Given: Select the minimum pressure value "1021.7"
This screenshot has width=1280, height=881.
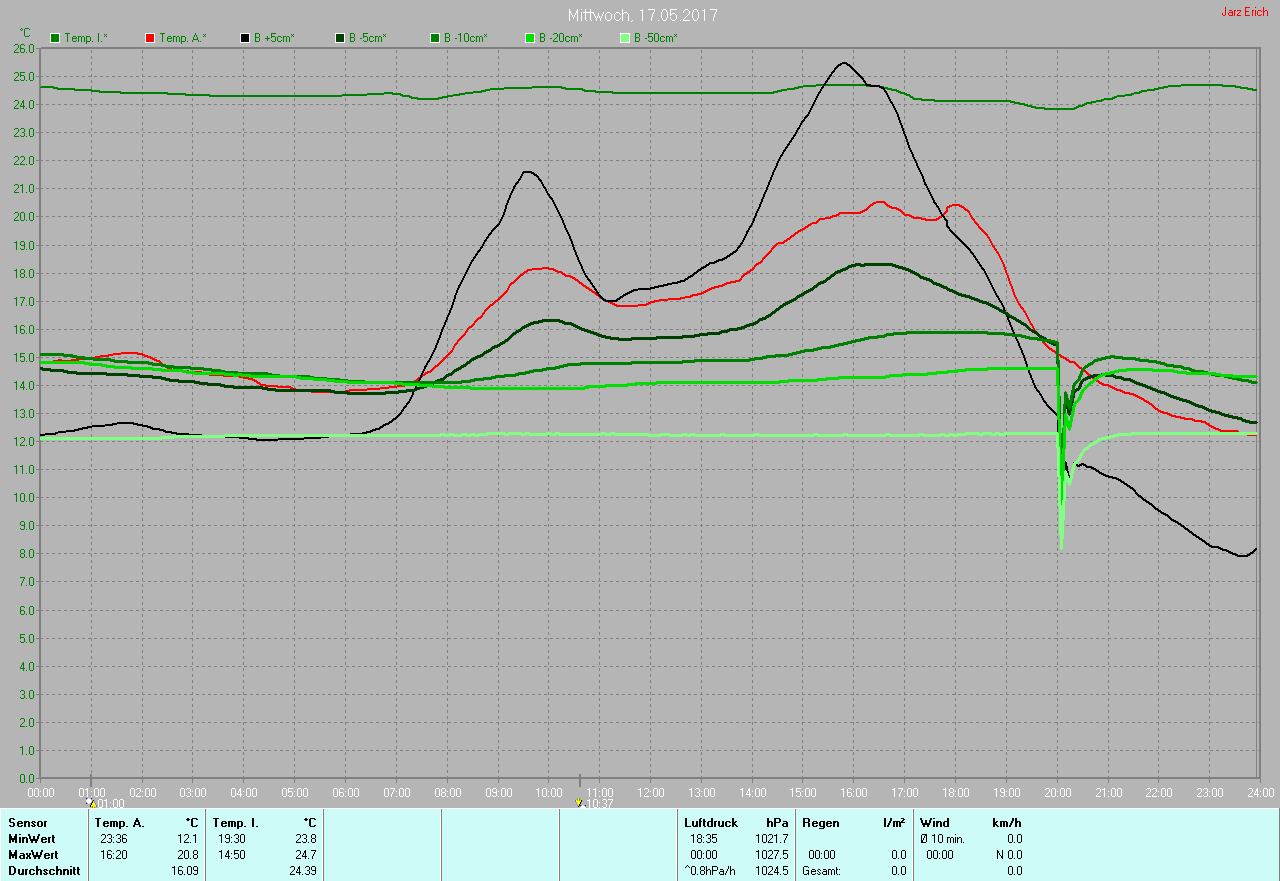Looking at the screenshot, I should coord(771,839).
